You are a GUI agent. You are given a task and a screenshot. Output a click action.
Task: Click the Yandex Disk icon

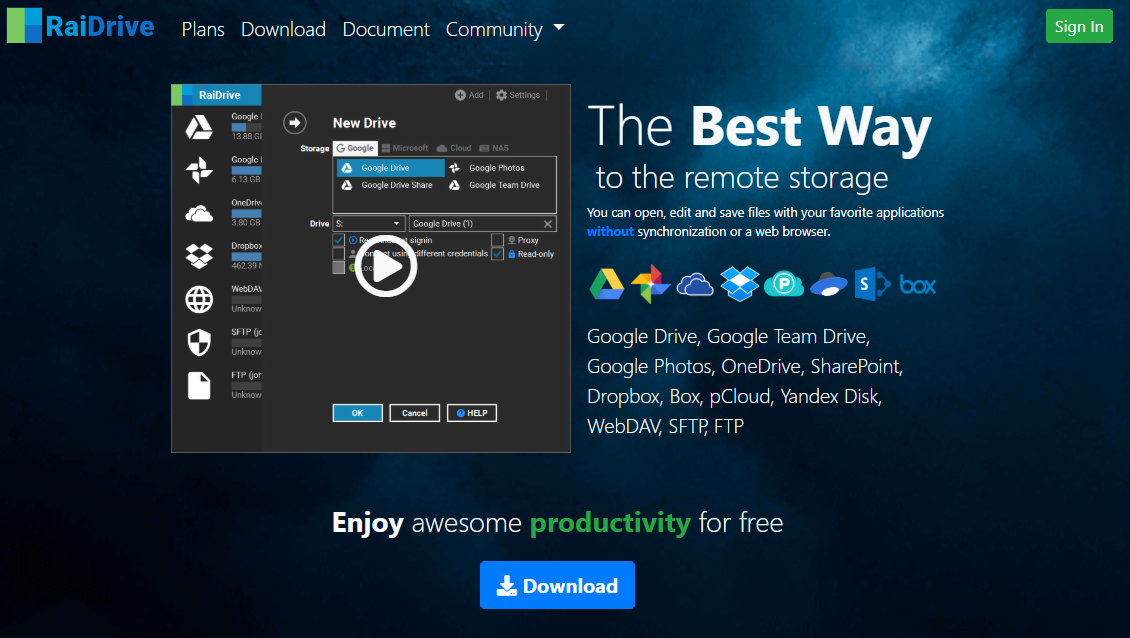click(829, 285)
